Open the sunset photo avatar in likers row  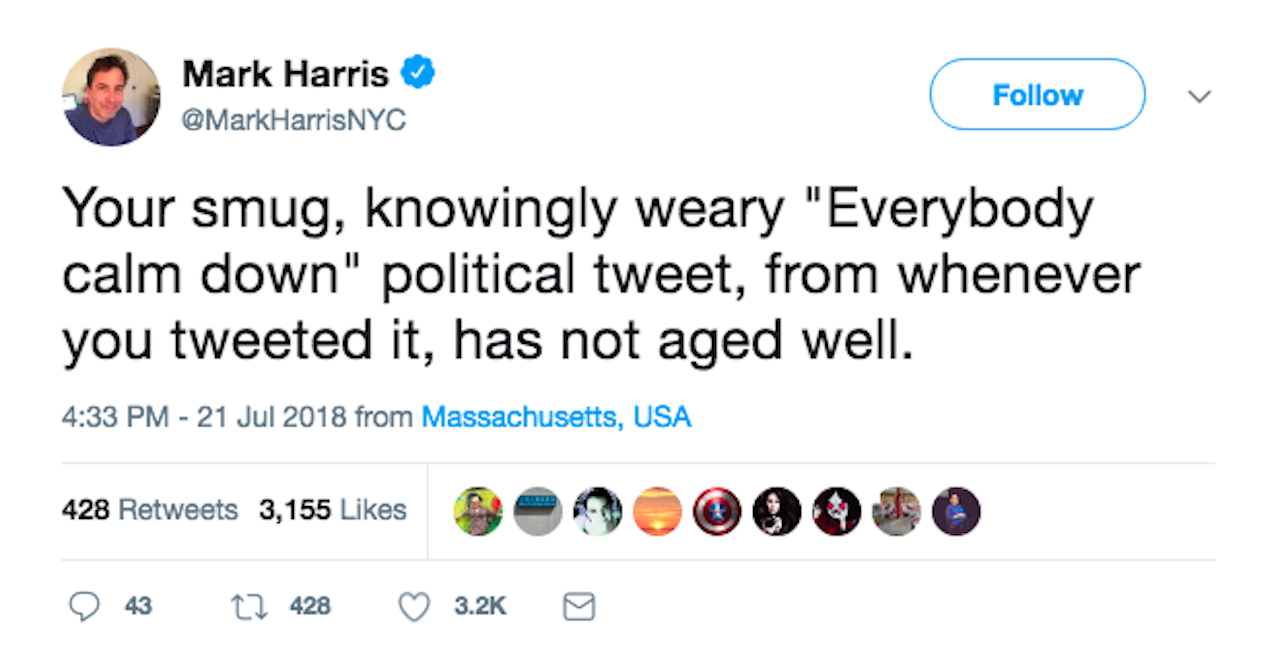[x=657, y=511]
